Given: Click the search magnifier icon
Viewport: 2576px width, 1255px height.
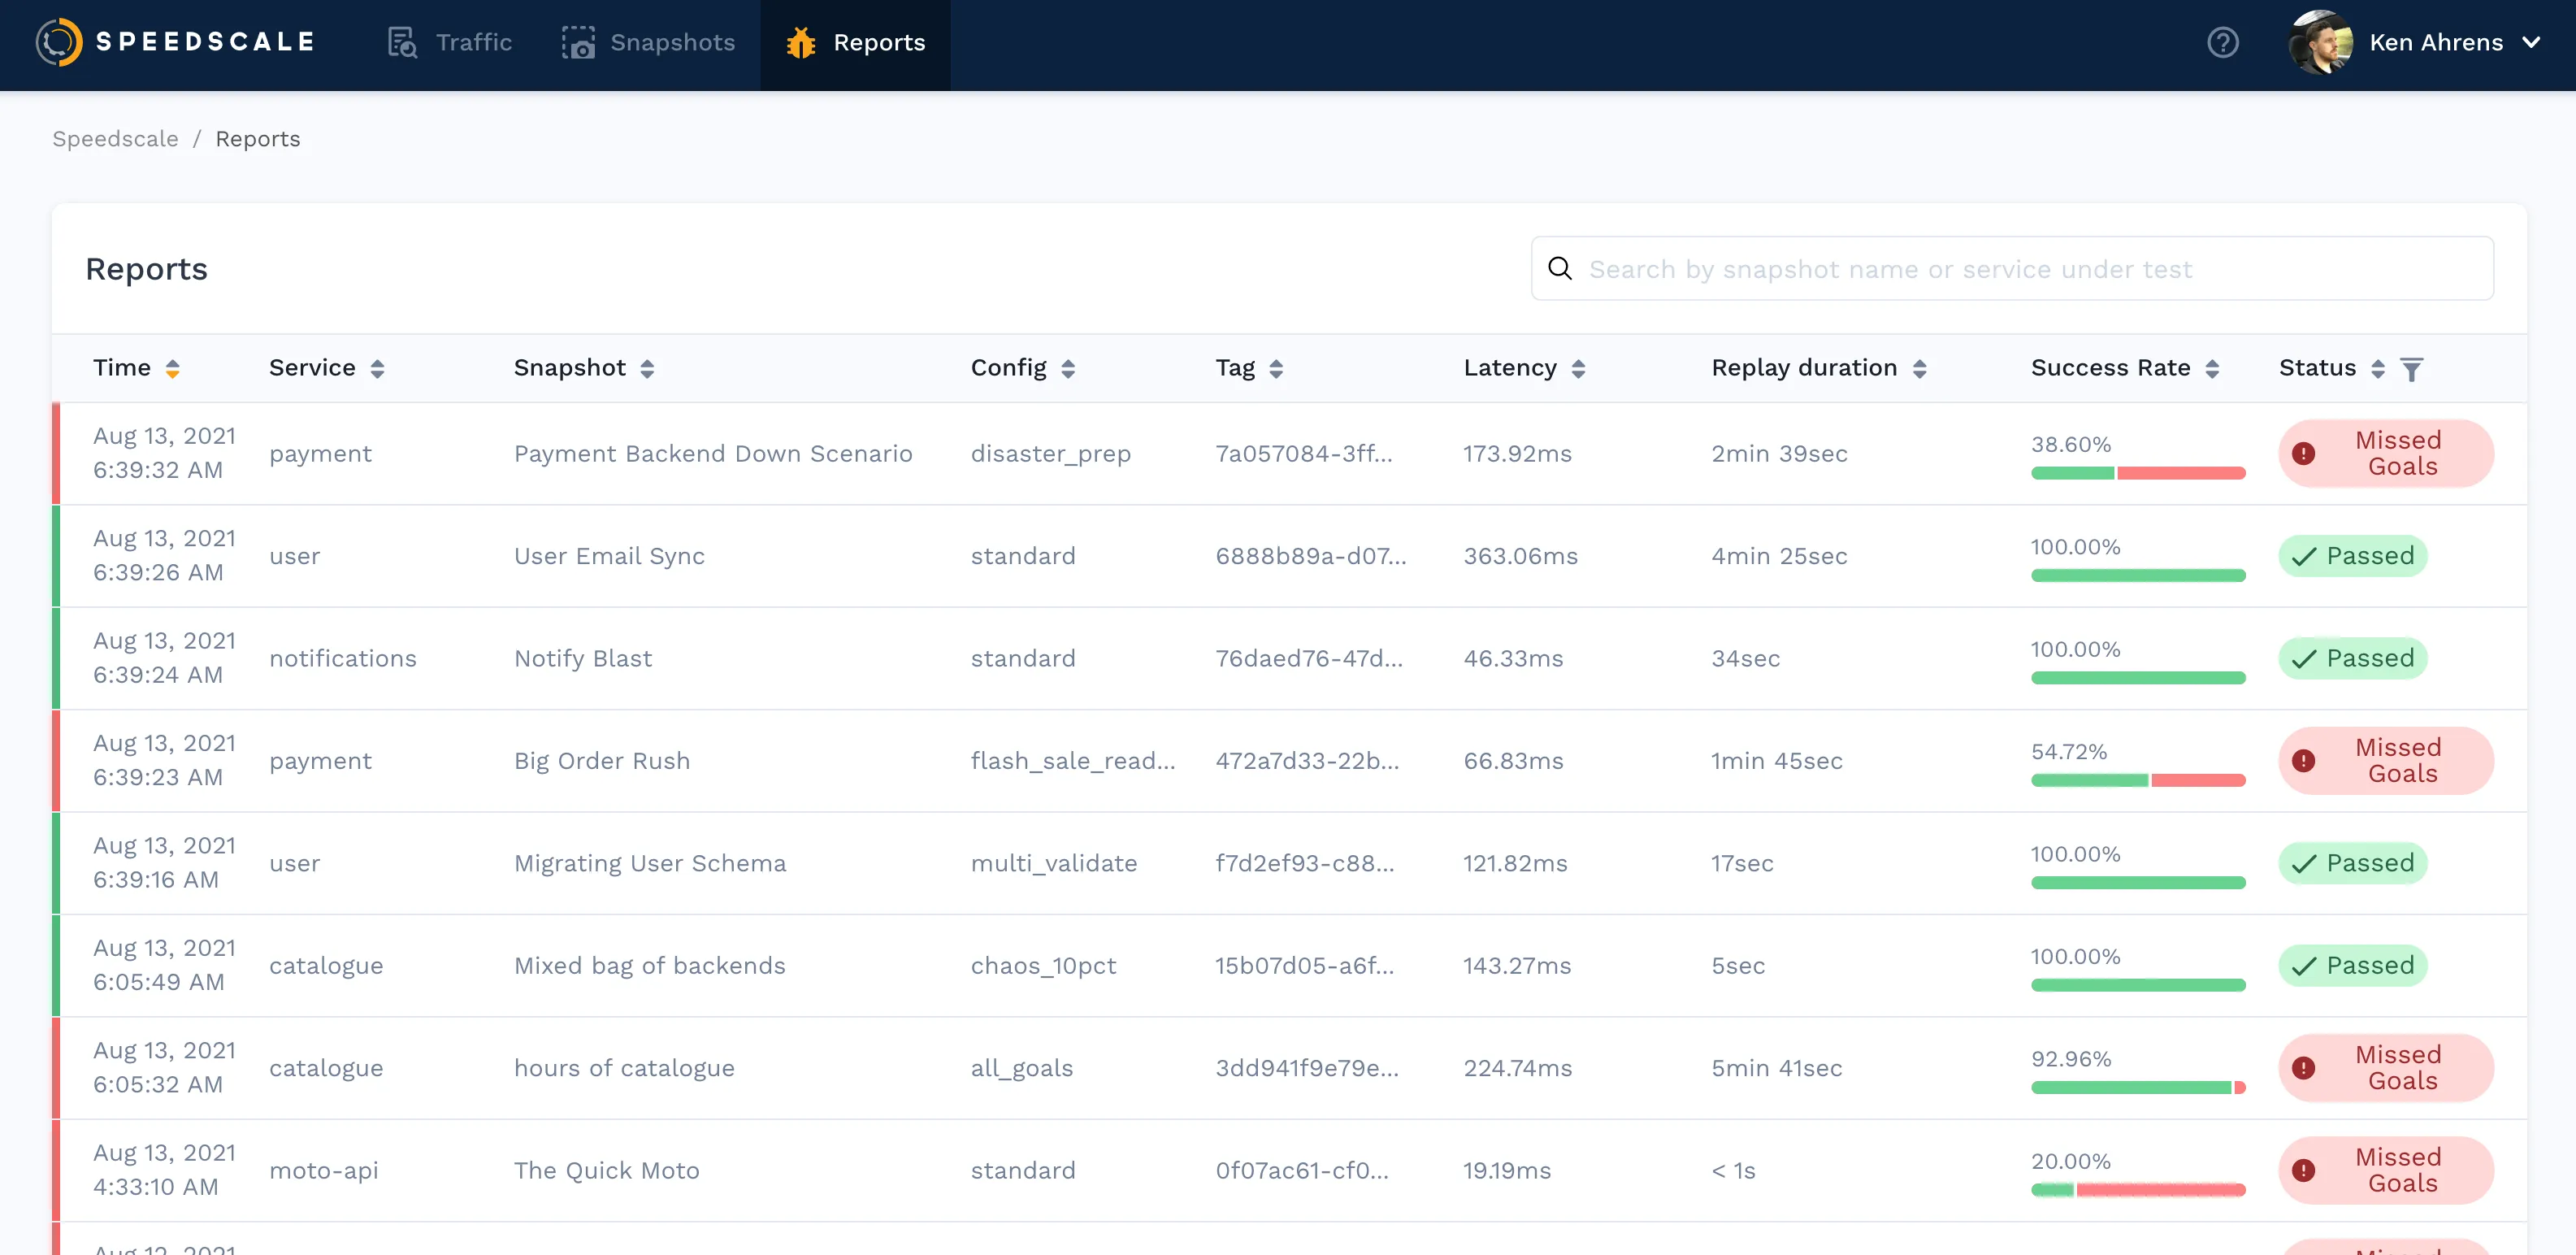Looking at the screenshot, I should click(x=1560, y=268).
